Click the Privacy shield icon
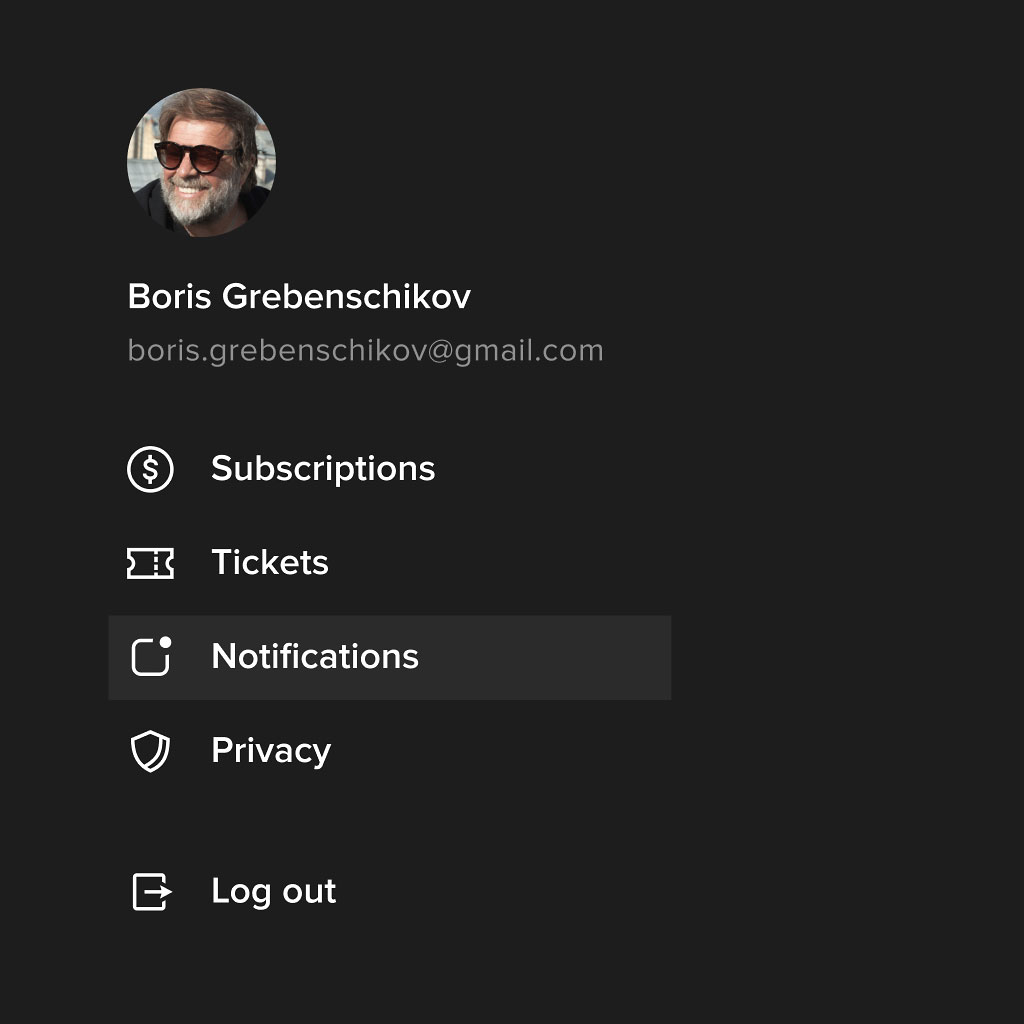This screenshot has width=1024, height=1024. pos(150,751)
